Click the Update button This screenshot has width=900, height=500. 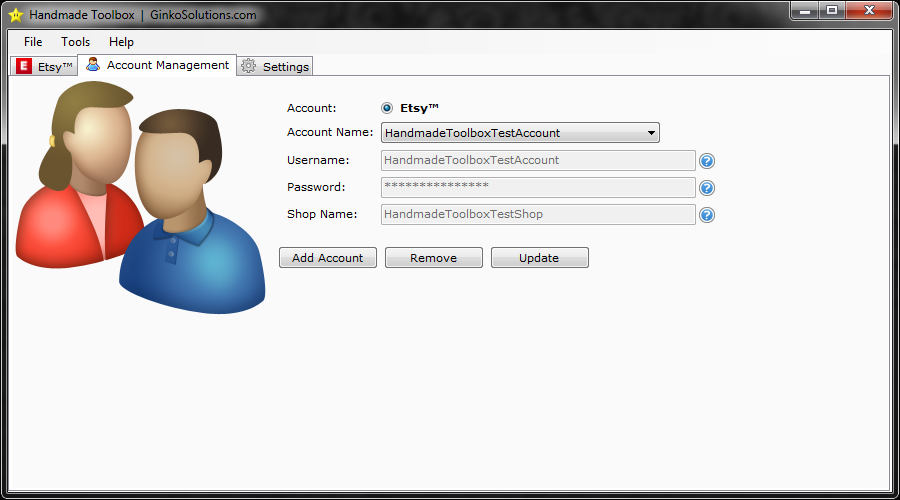(x=540, y=258)
